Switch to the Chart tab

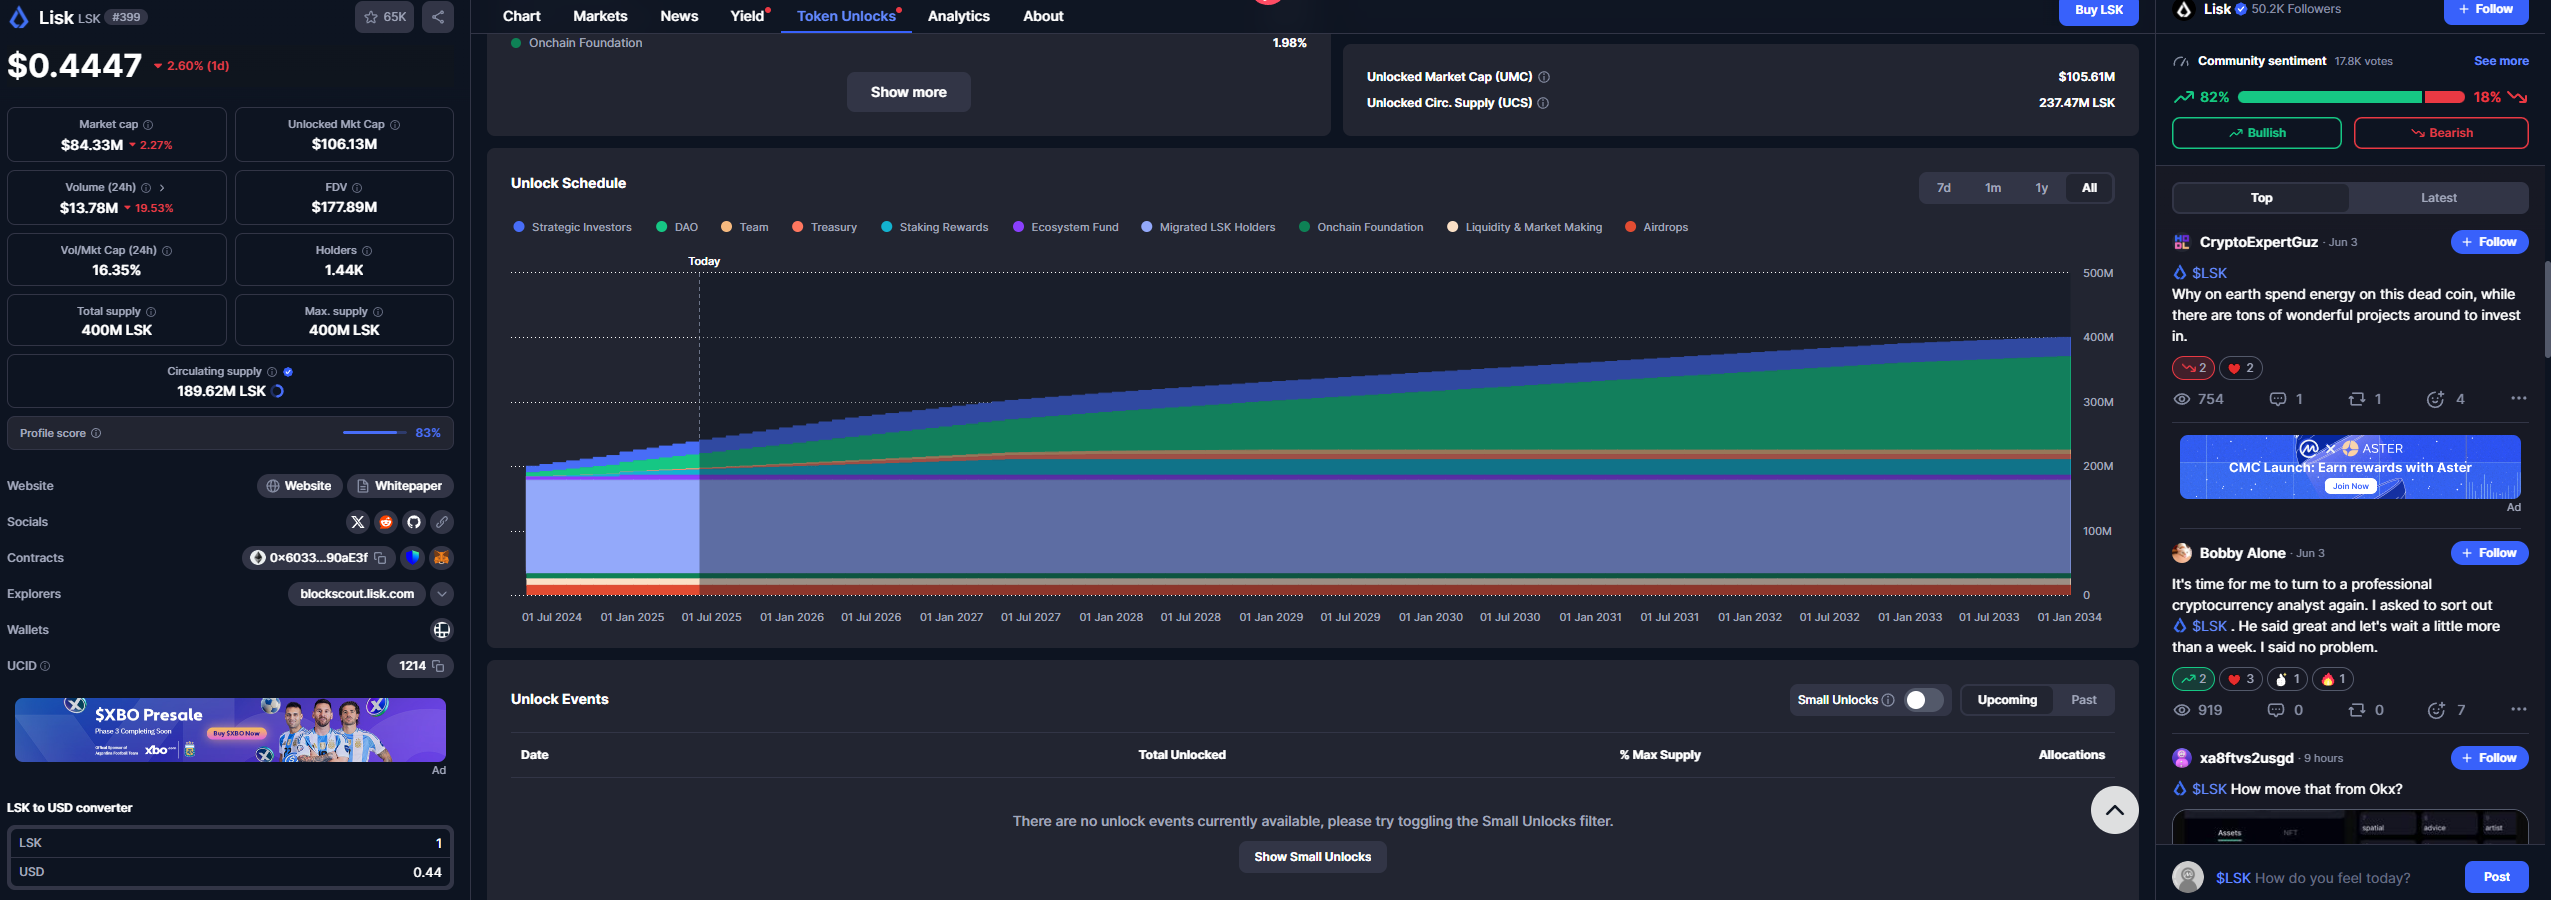pos(521,16)
